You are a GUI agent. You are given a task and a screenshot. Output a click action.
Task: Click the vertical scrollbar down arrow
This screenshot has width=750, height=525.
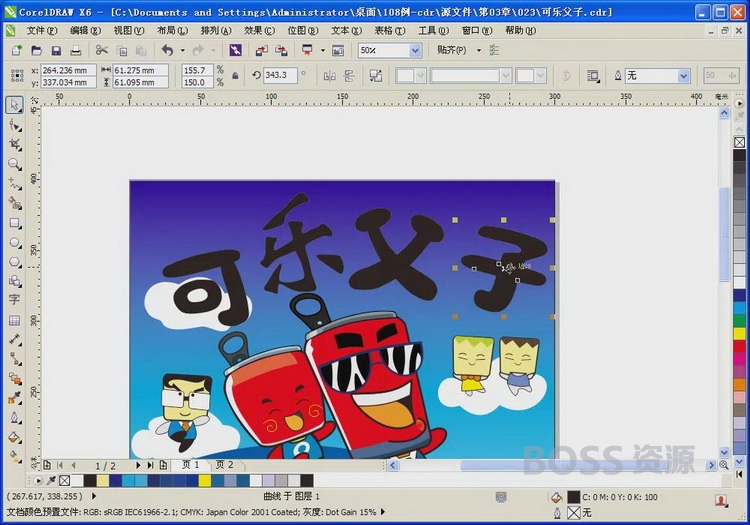click(724, 452)
